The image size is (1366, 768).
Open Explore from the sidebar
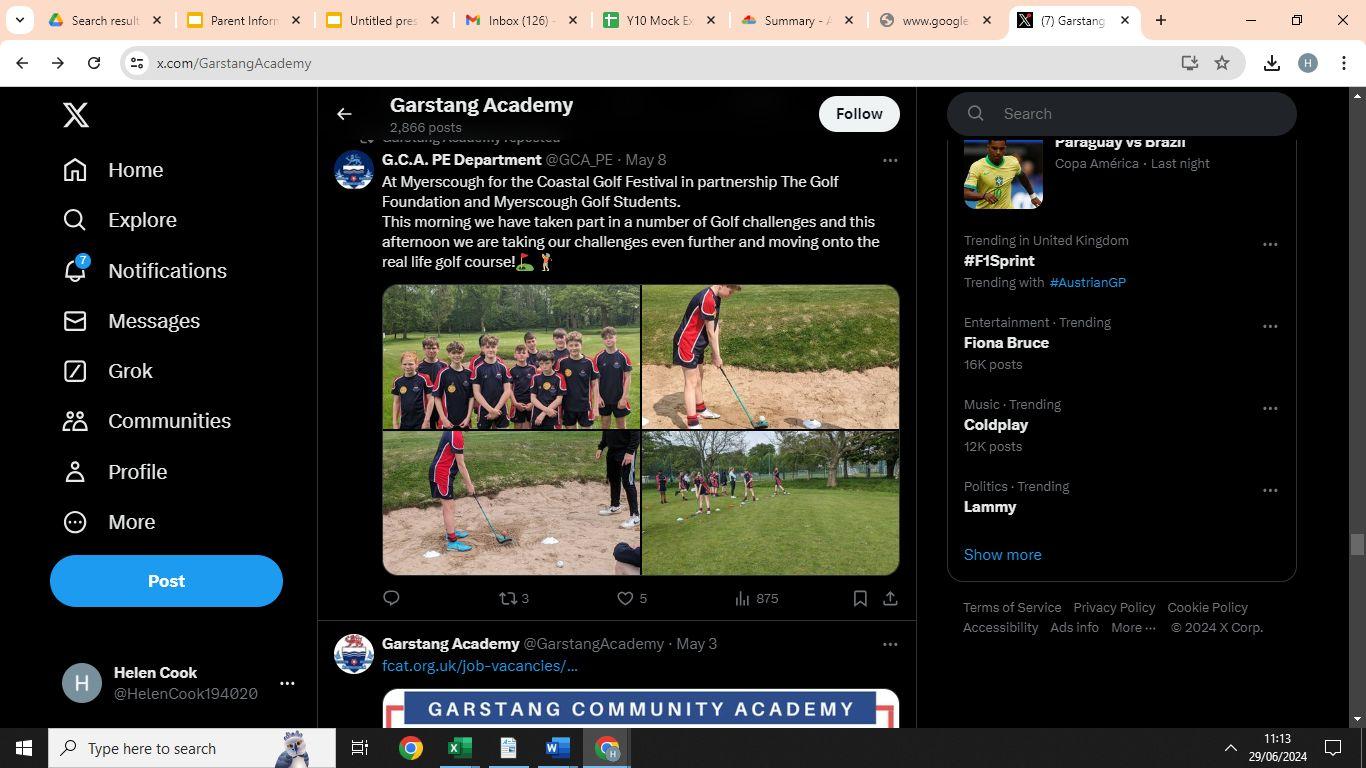coord(120,220)
